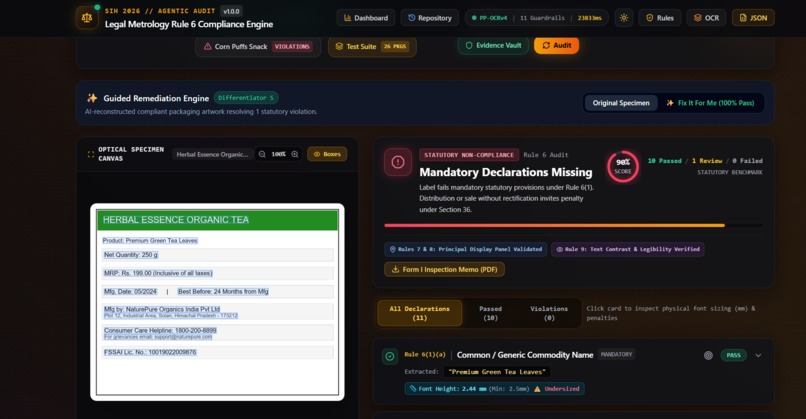Image resolution: width=806 pixels, height=419 pixels.
Task: Select the Passed (10) tab
Action: (x=490, y=313)
